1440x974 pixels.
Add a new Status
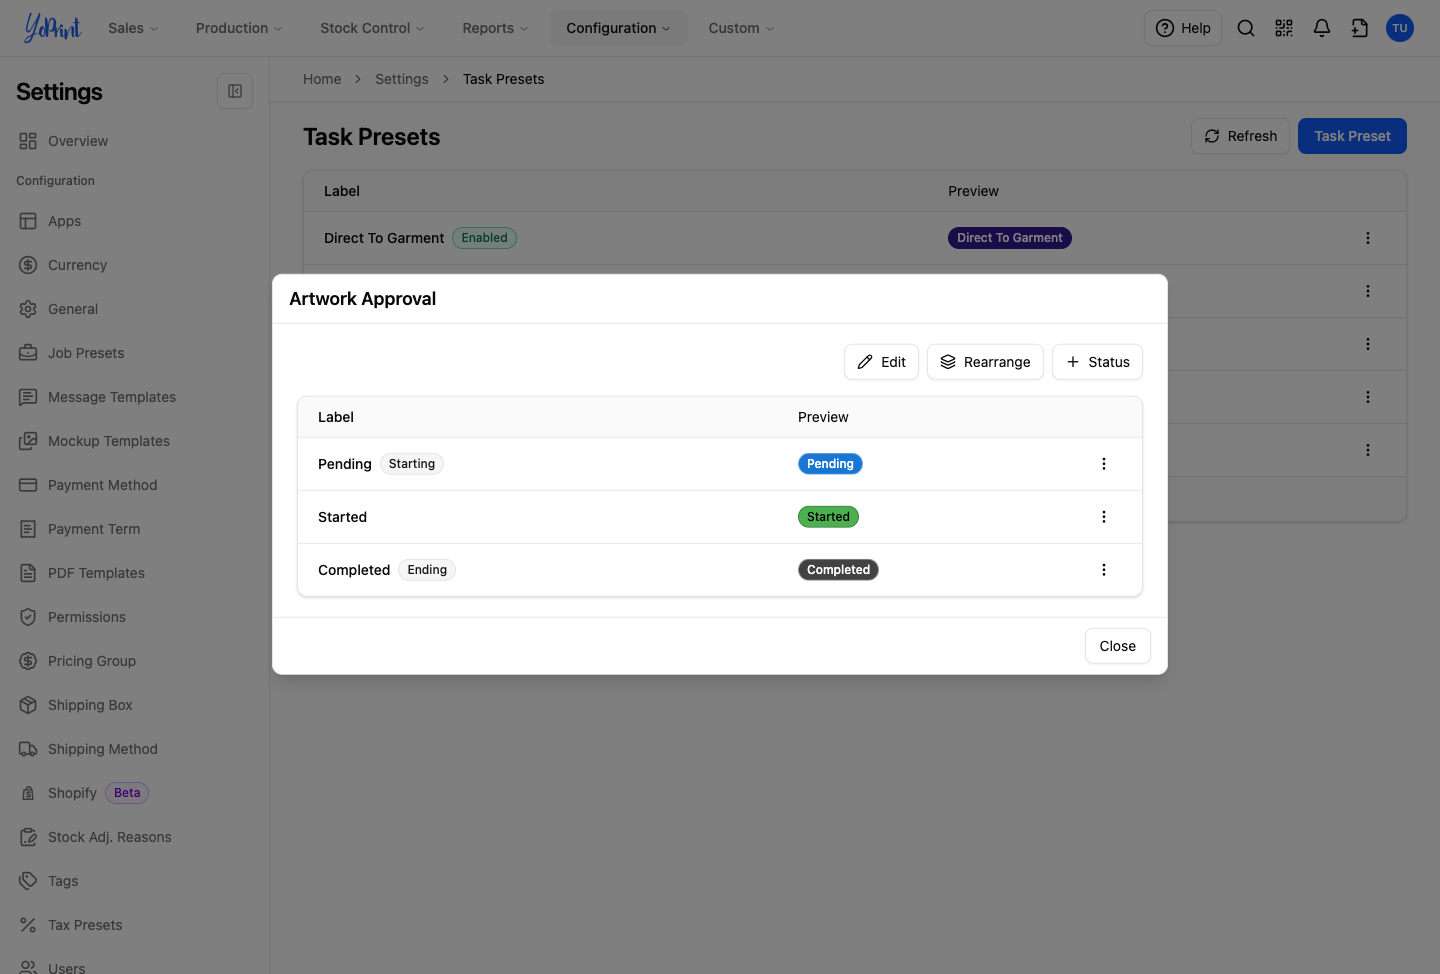(1097, 362)
